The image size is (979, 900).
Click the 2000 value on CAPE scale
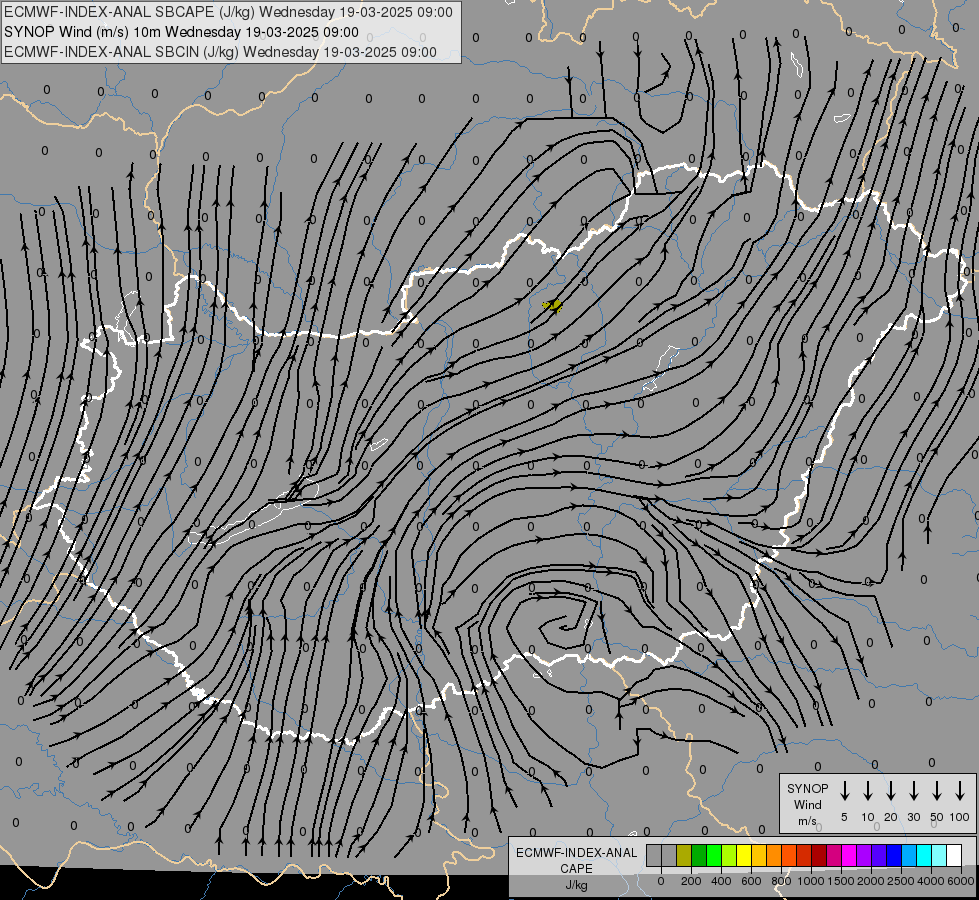pos(871,881)
